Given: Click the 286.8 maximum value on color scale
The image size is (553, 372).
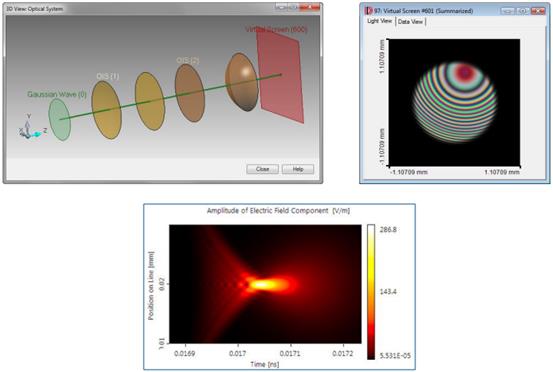Looking at the screenshot, I should coord(388,230).
